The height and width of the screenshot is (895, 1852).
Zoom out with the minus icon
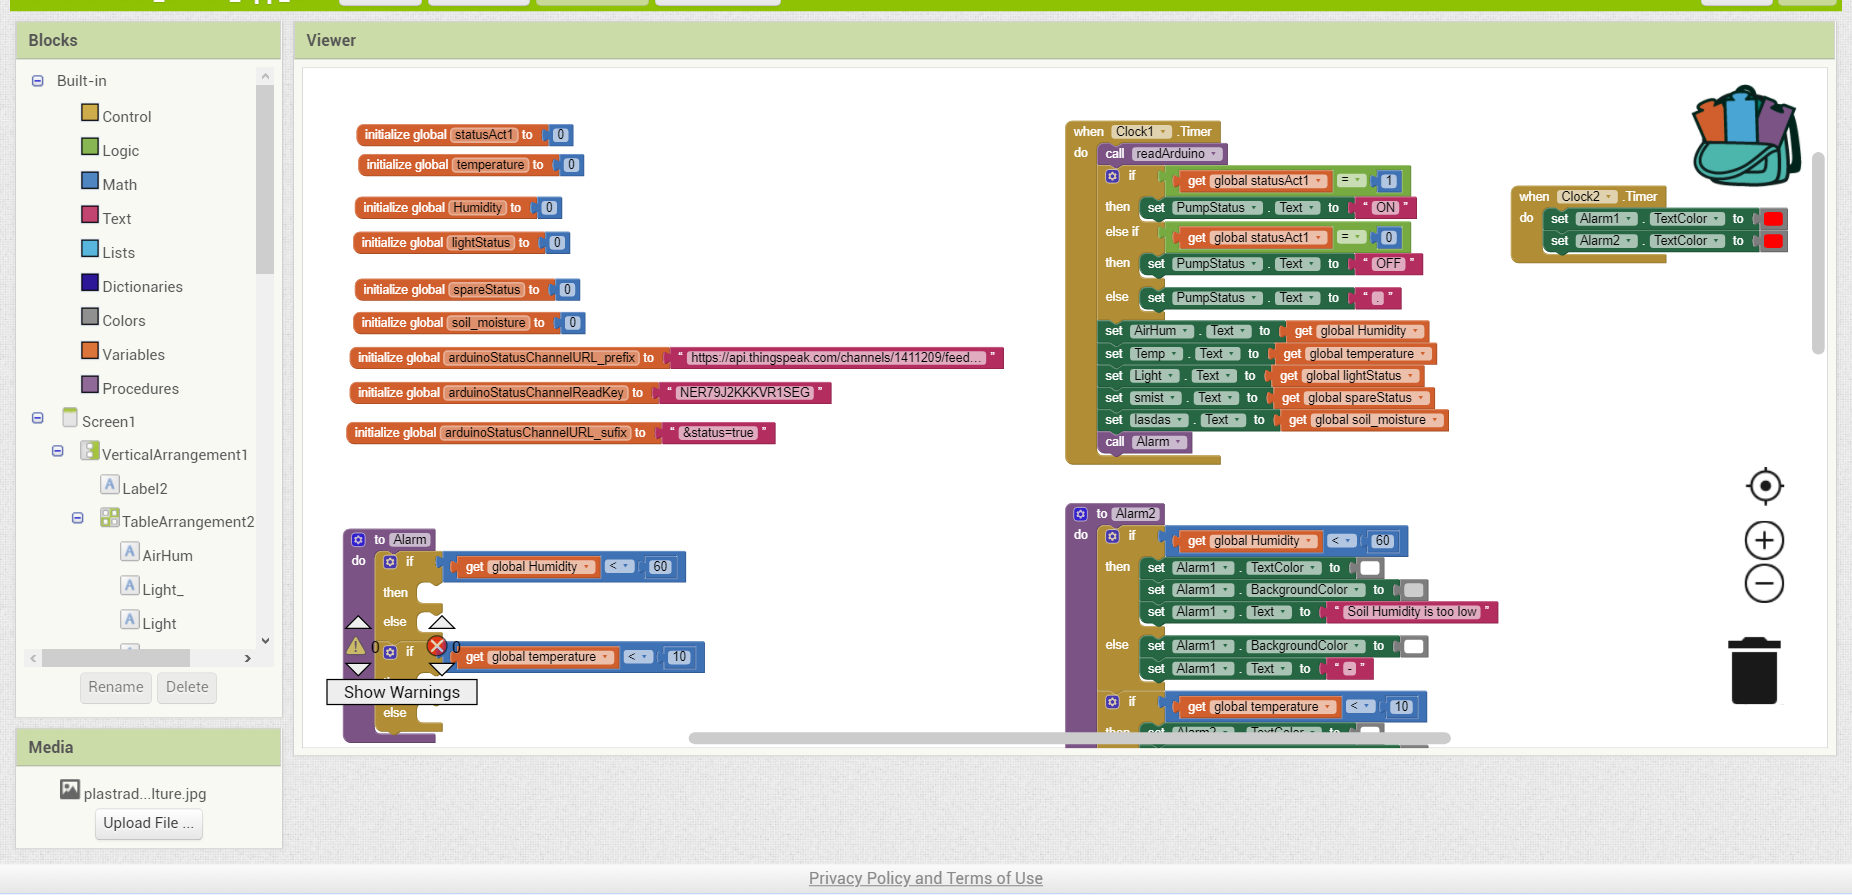click(1765, 584)
